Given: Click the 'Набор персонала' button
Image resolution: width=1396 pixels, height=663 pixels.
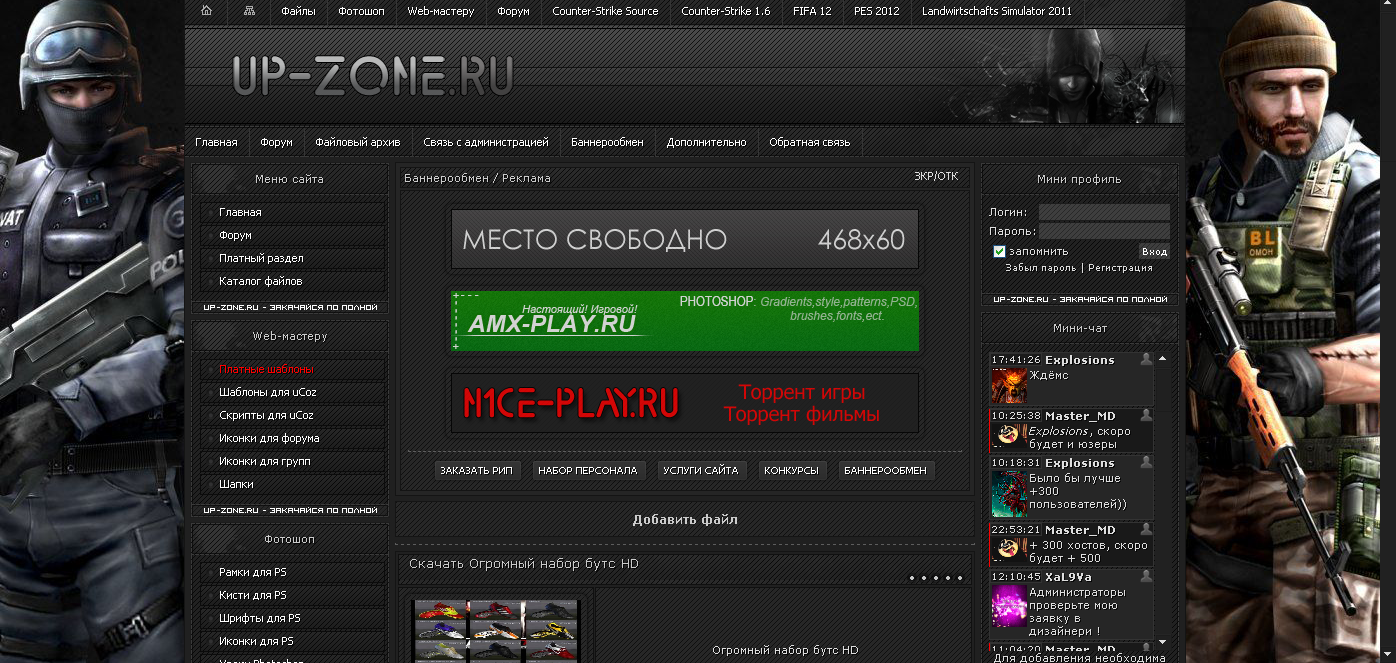Looking at the screenshot, I should point(587,470).
